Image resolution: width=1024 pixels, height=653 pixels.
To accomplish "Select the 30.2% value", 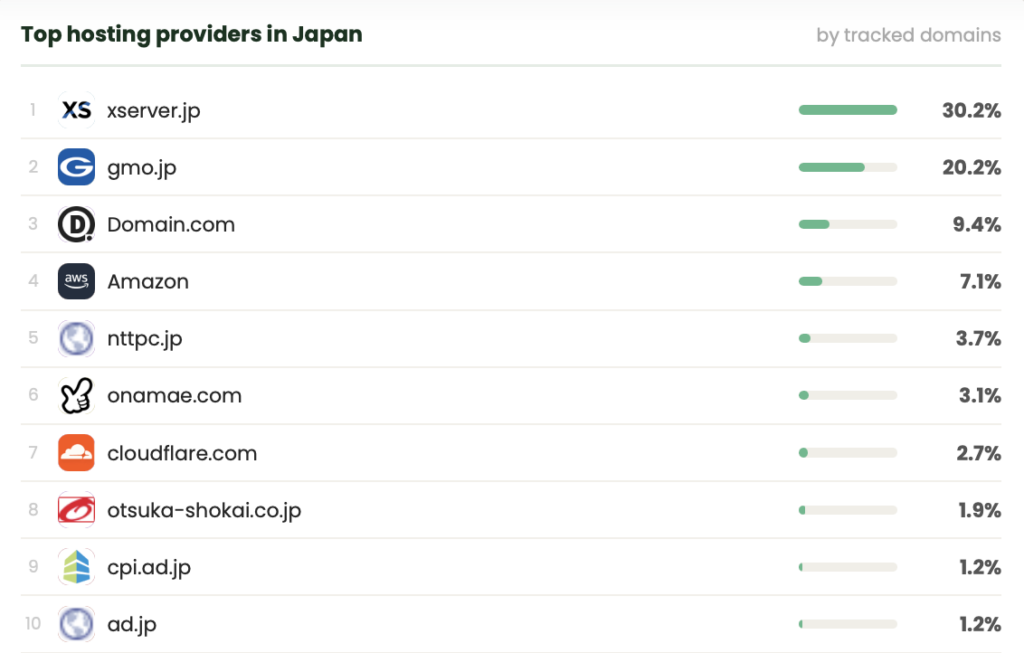I will click(971, 110).
